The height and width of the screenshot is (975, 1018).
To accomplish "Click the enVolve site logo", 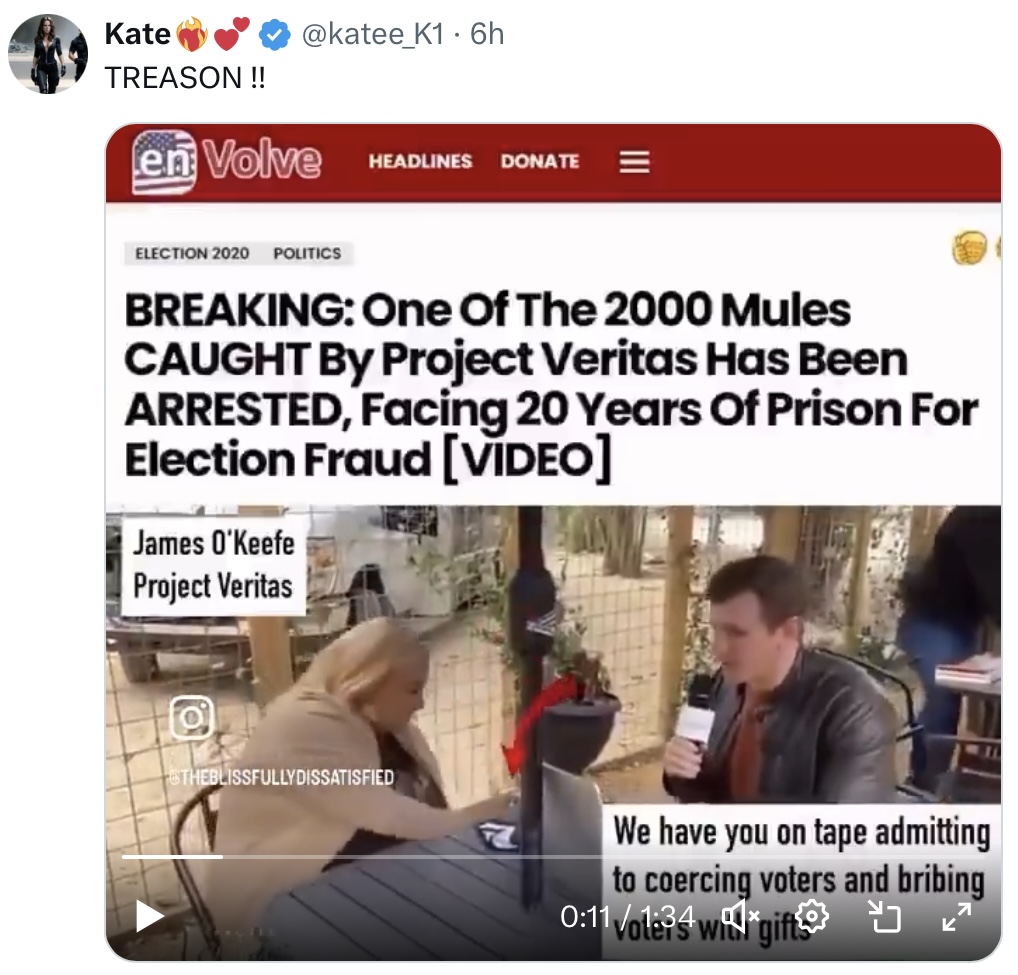I will point(227,161).
